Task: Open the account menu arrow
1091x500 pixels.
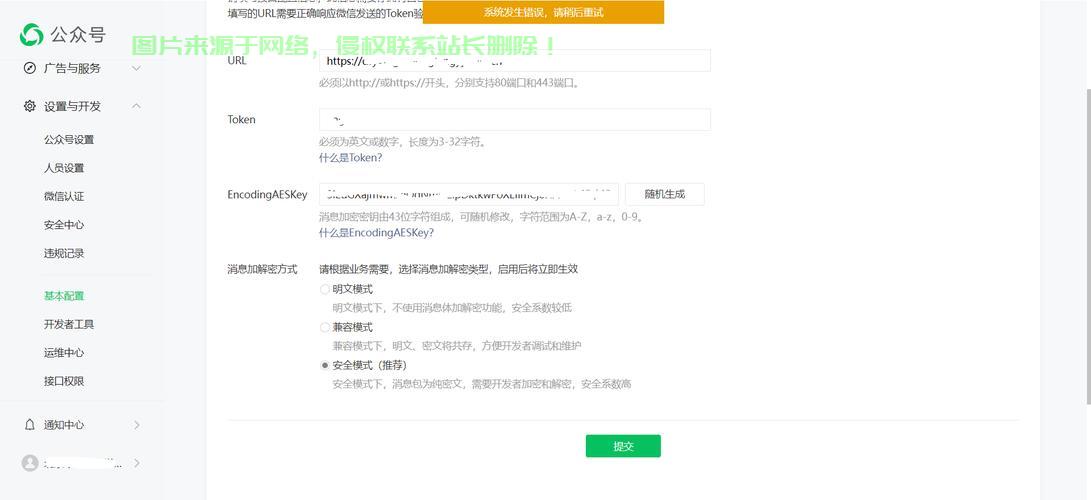Action: coord(136,463)
